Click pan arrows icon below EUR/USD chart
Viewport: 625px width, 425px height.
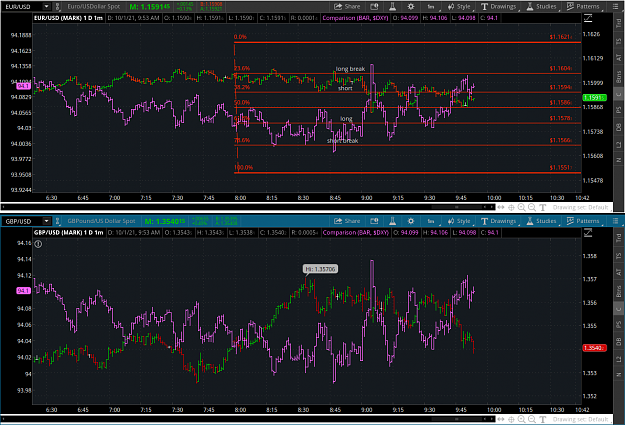[501, 207]
